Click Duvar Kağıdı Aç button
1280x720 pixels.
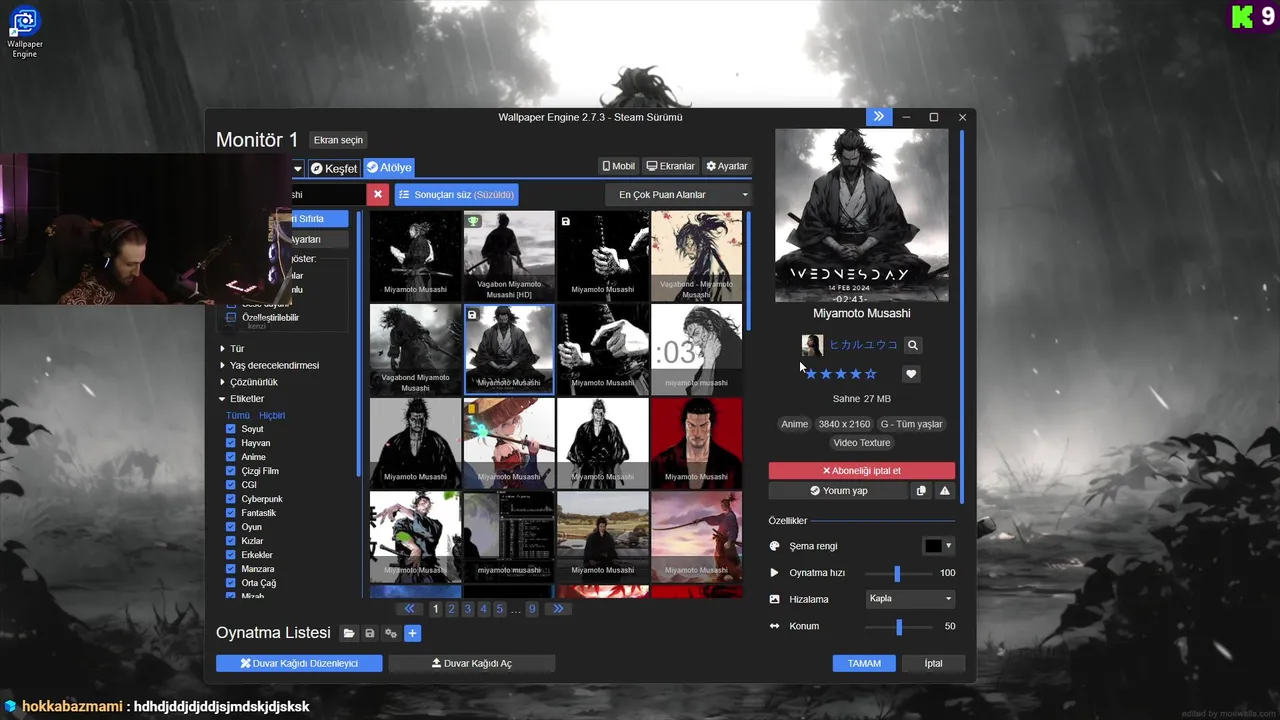(x=471, y=663)
